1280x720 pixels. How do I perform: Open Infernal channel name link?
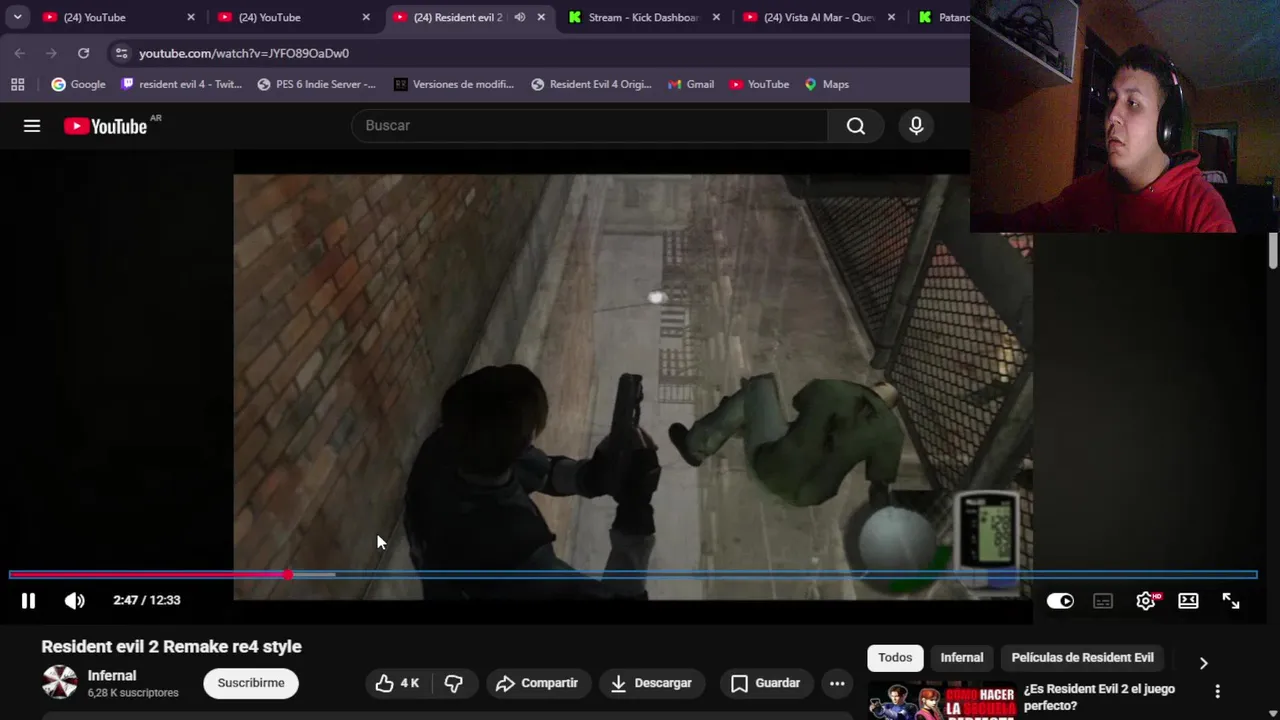coord(112,675)
